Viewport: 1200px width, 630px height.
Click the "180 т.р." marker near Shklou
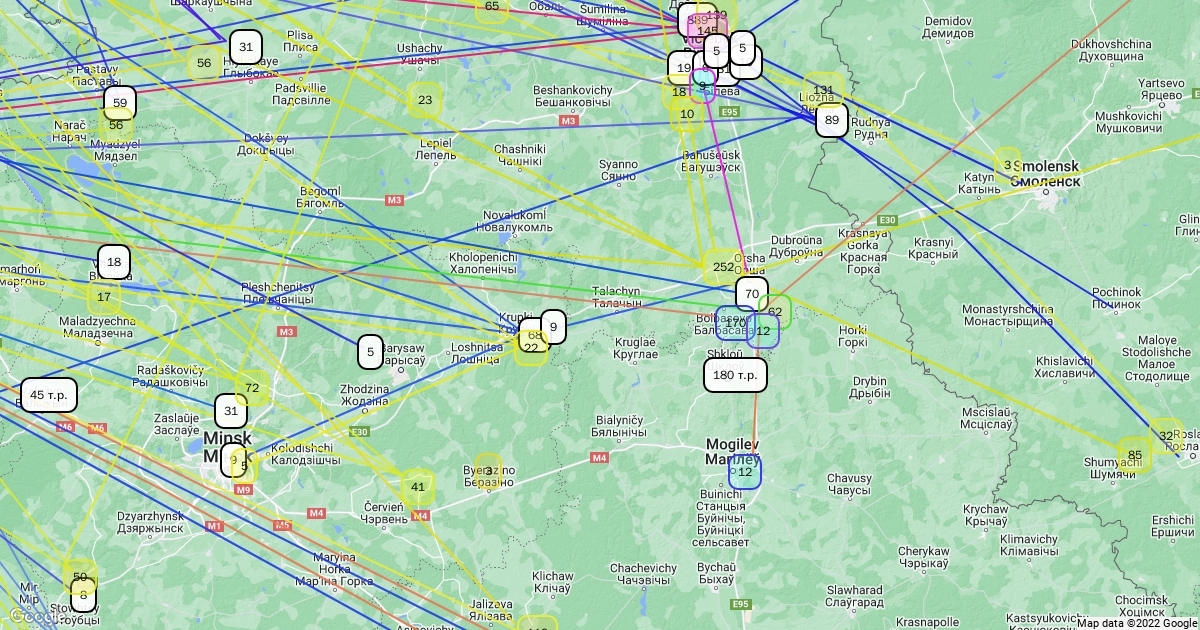point(735,375)
